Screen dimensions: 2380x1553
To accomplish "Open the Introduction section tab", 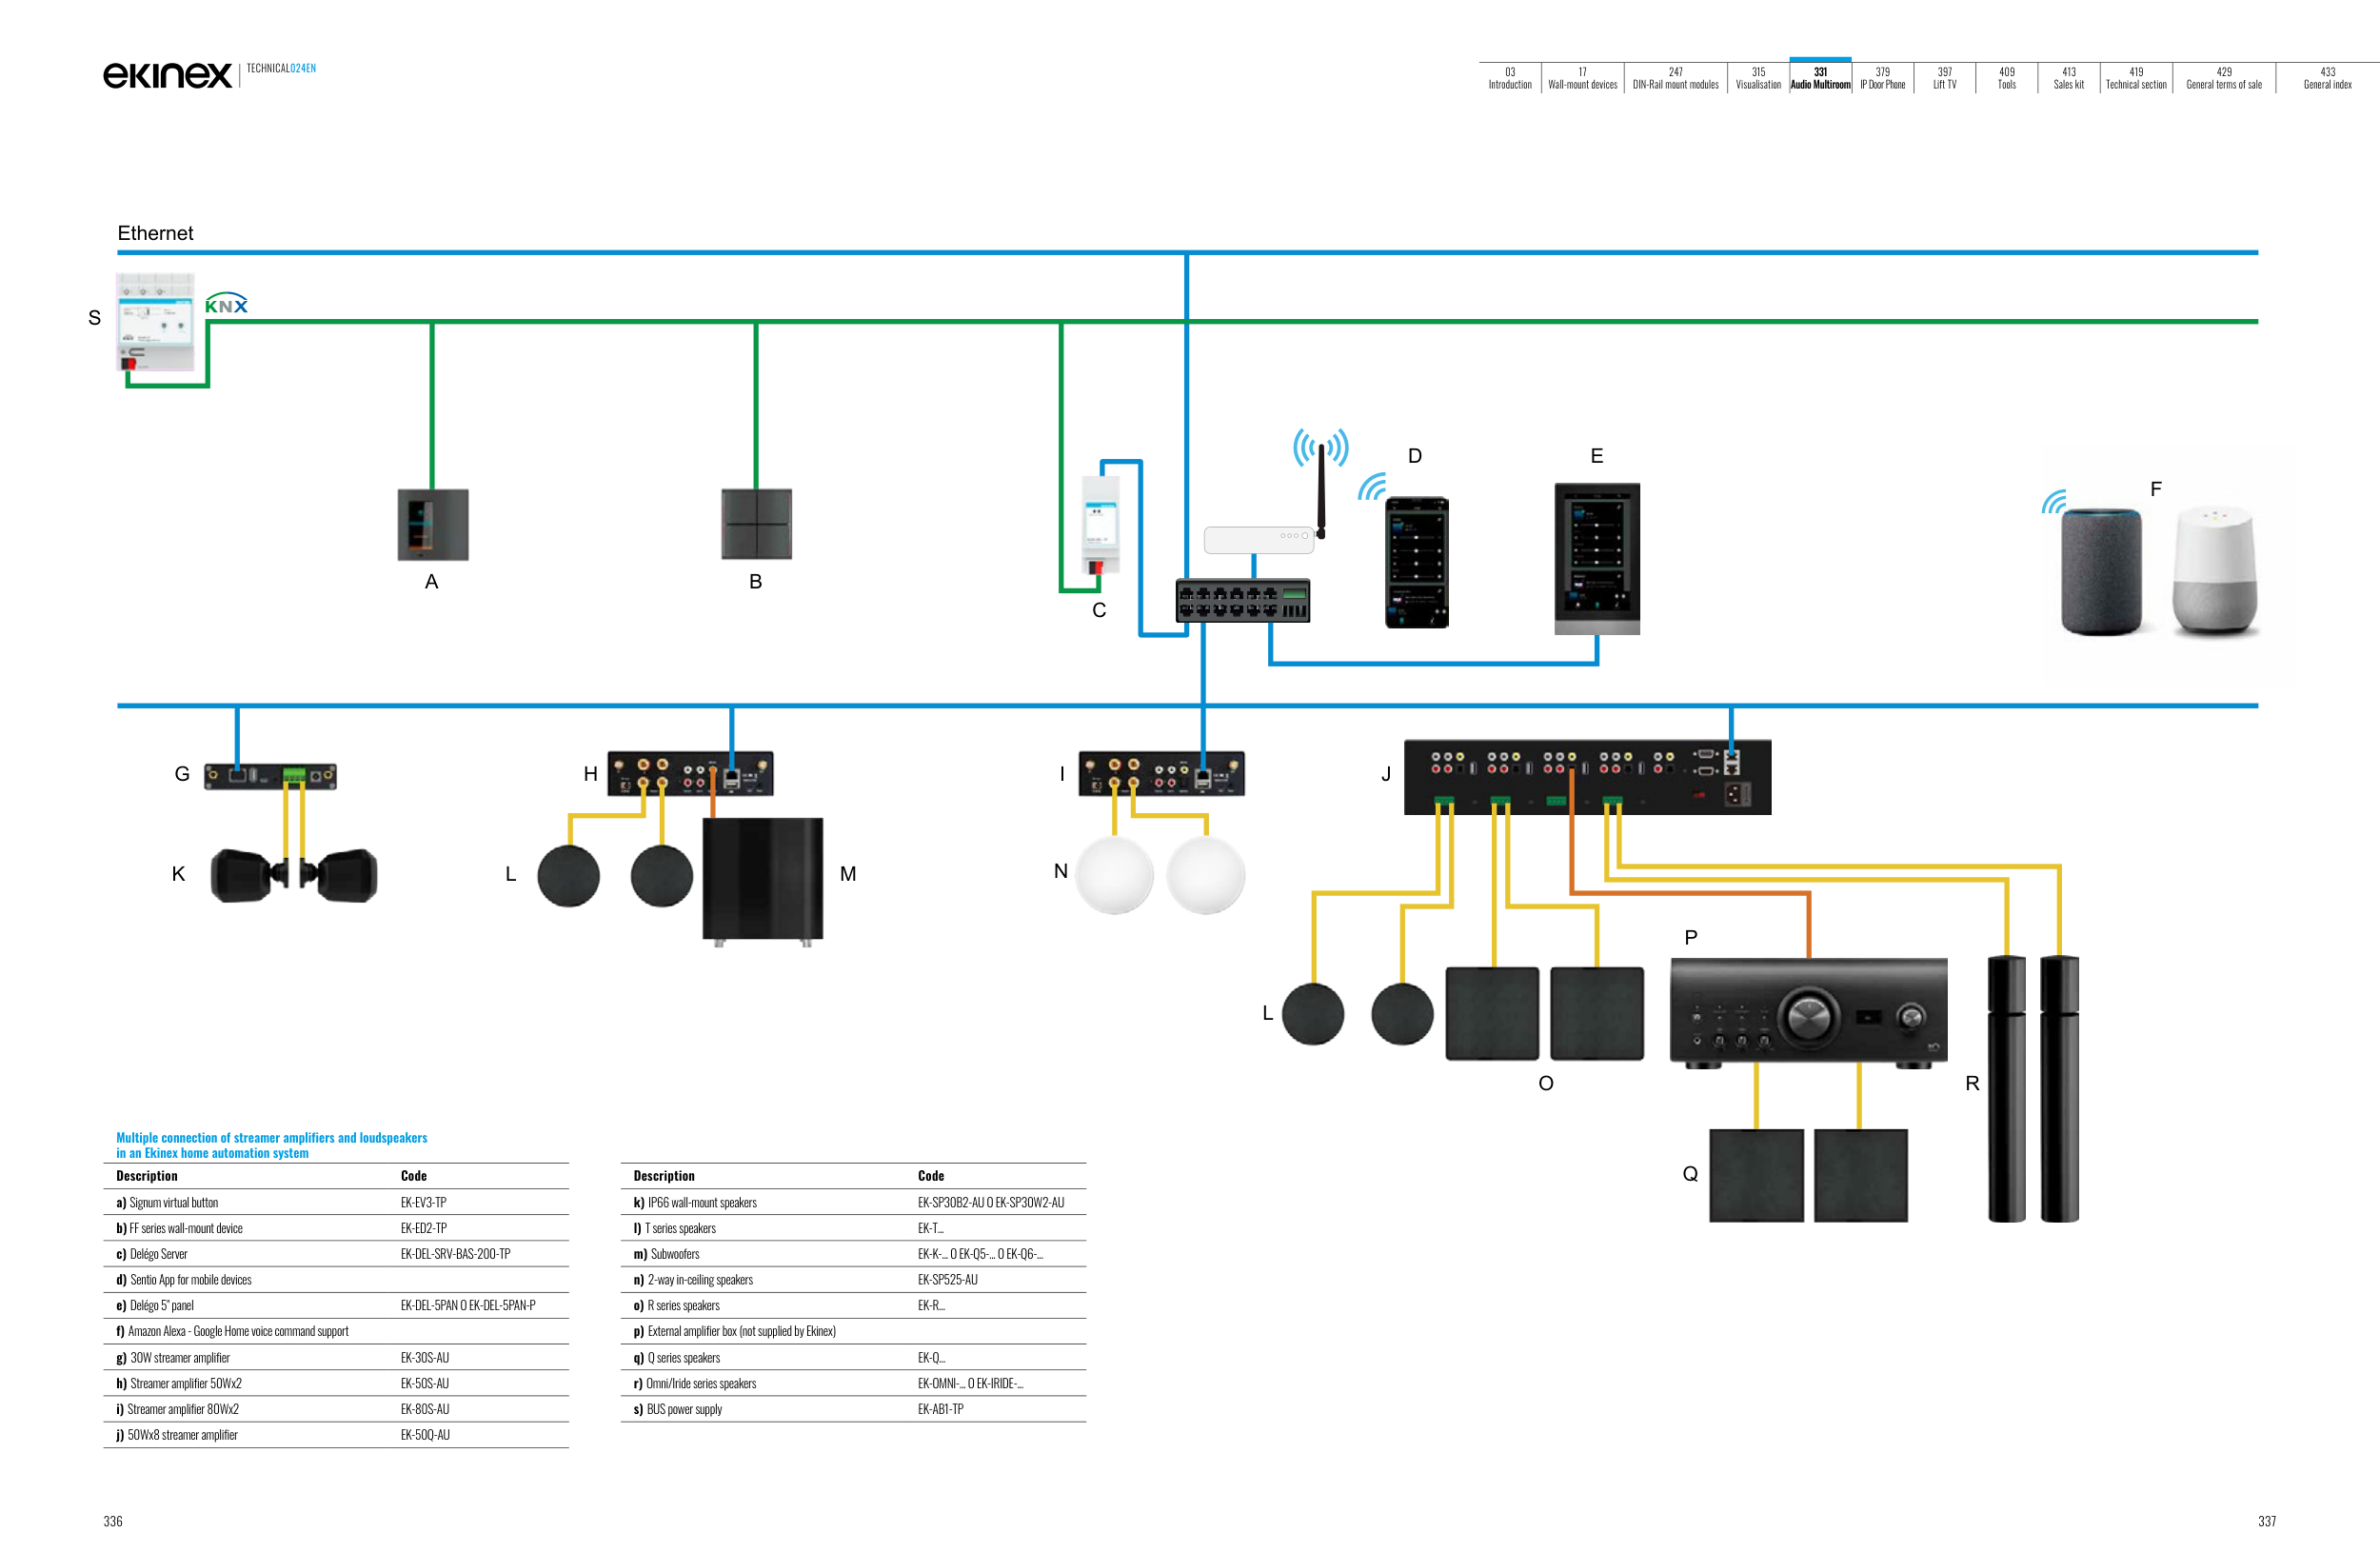I will tap(1509, 78).
